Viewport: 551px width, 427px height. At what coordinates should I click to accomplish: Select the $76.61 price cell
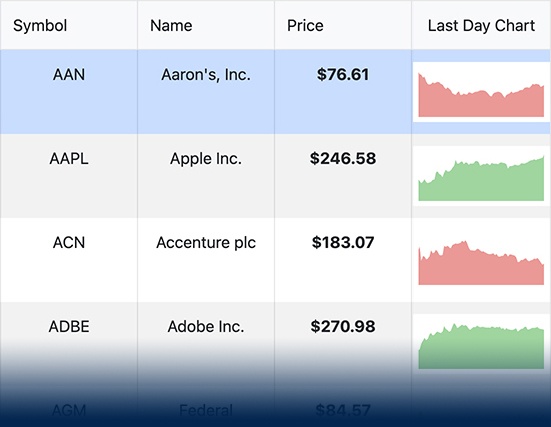click(x=343, y=92)
